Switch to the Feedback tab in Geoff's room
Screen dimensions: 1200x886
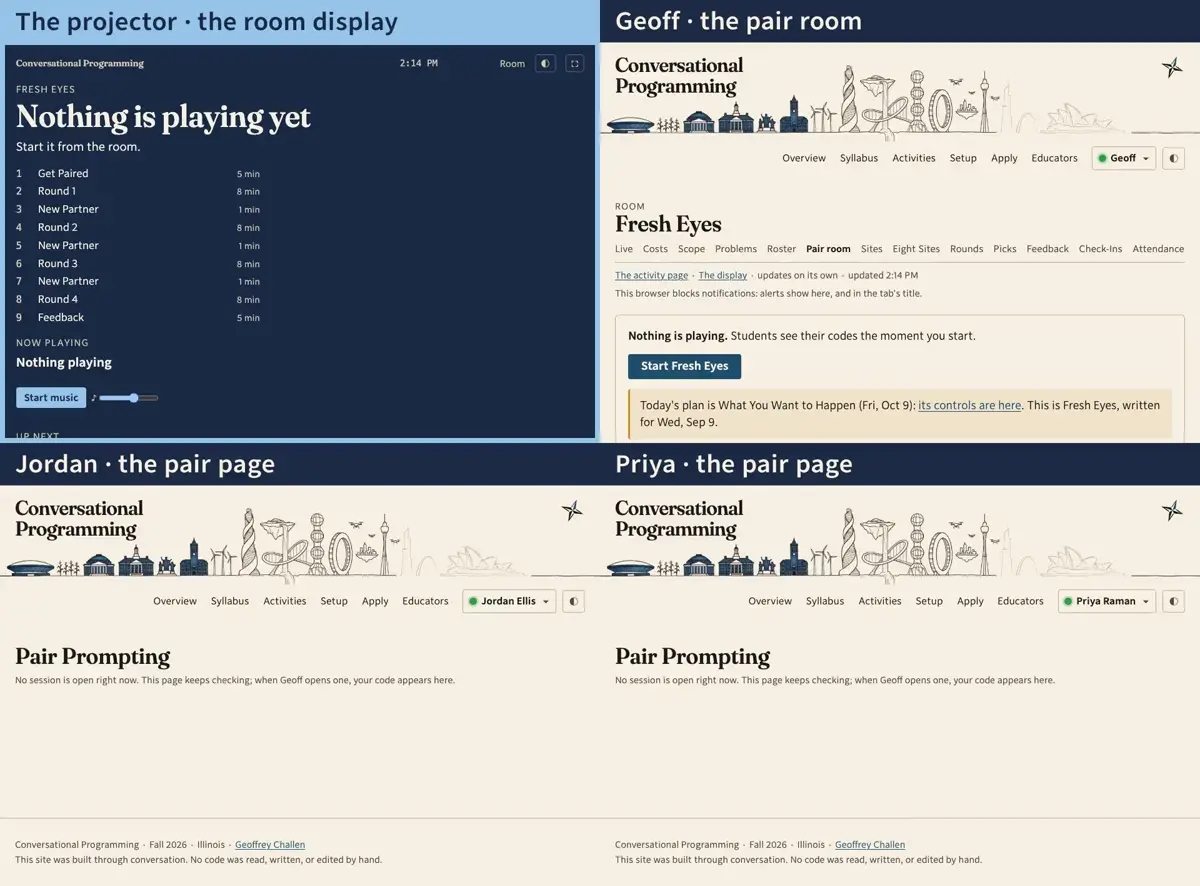pos(1047,249)
